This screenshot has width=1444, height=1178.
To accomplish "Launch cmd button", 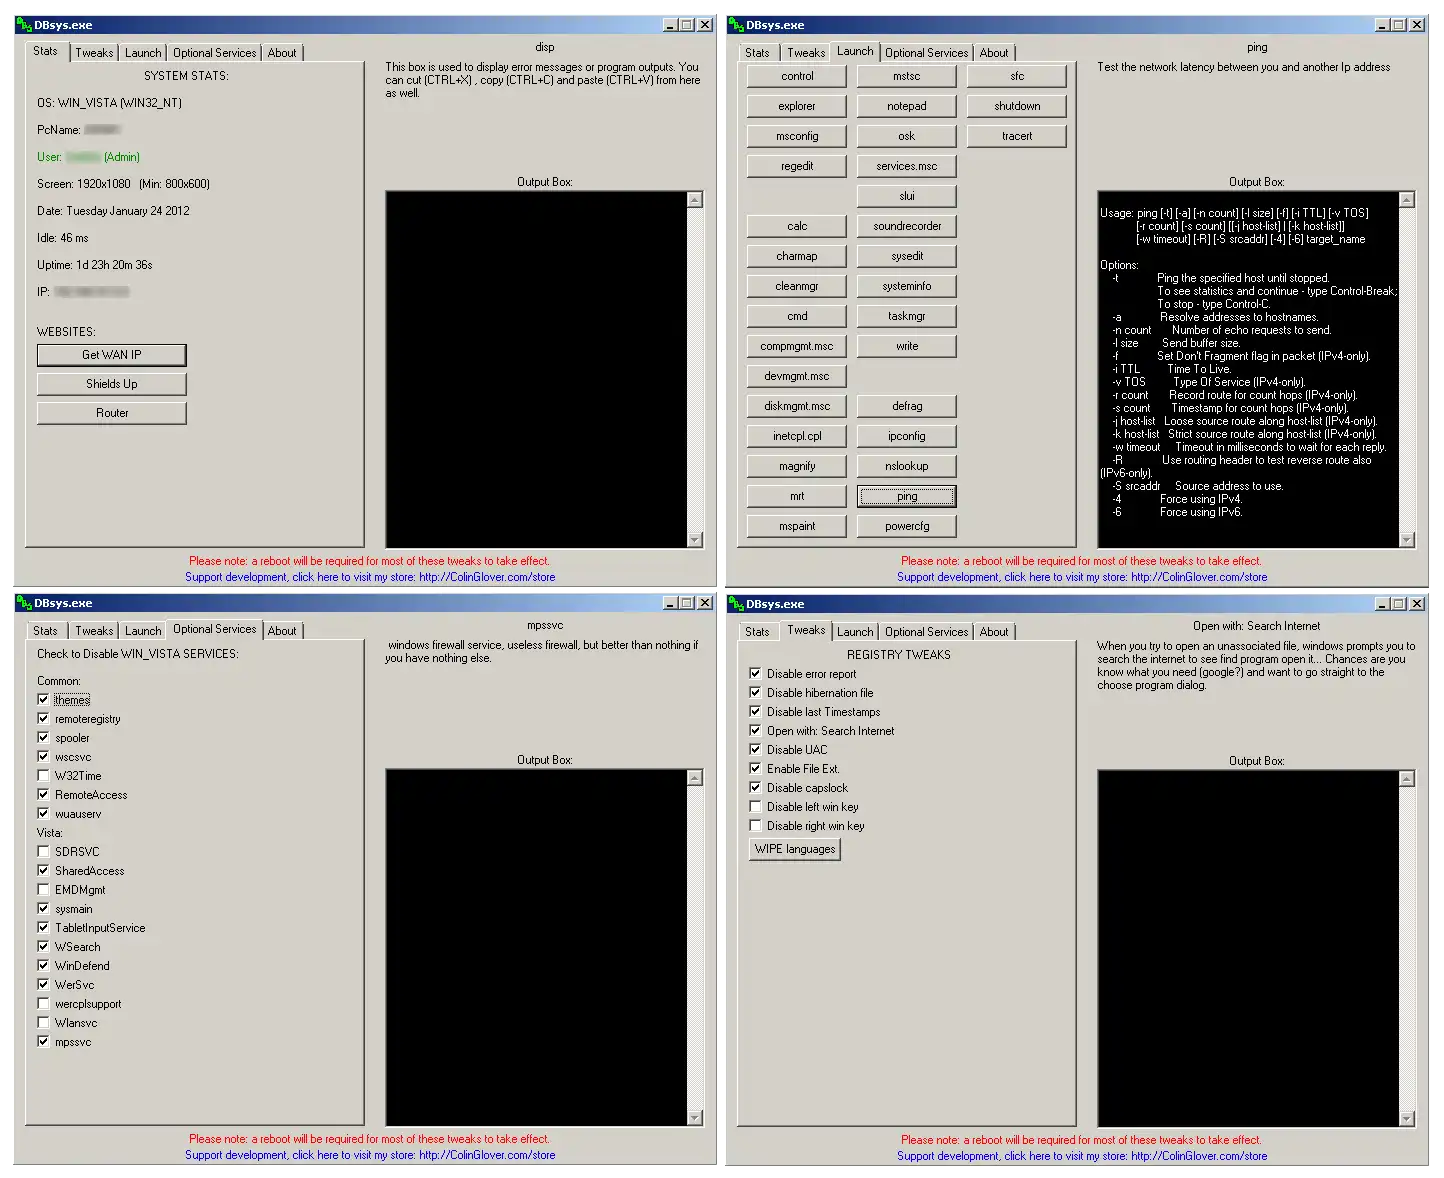I will tap(797, 316).
